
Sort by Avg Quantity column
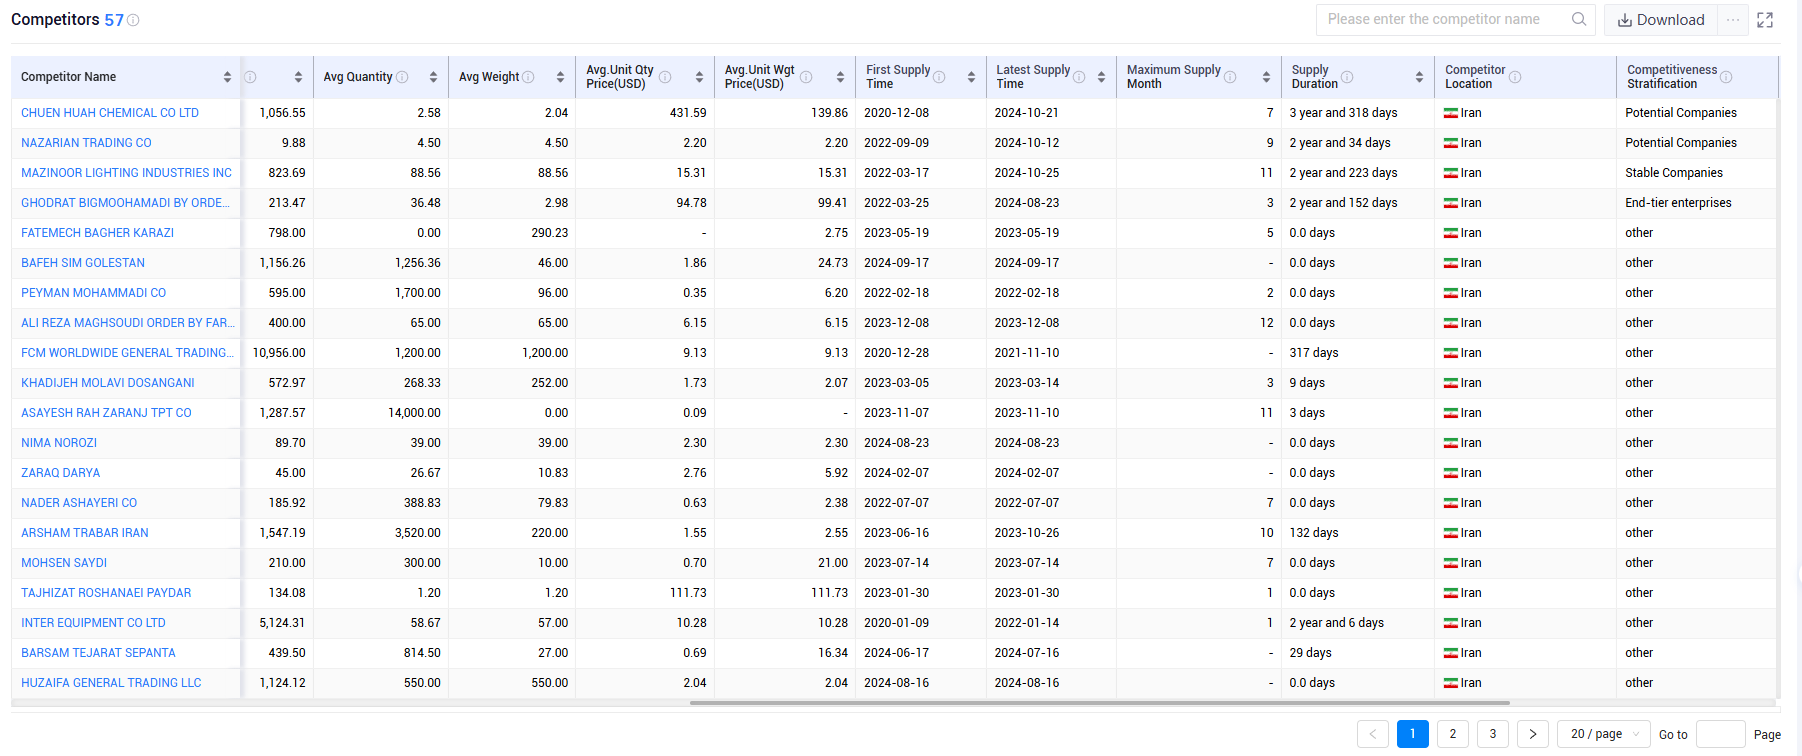(x=433, y=77)
